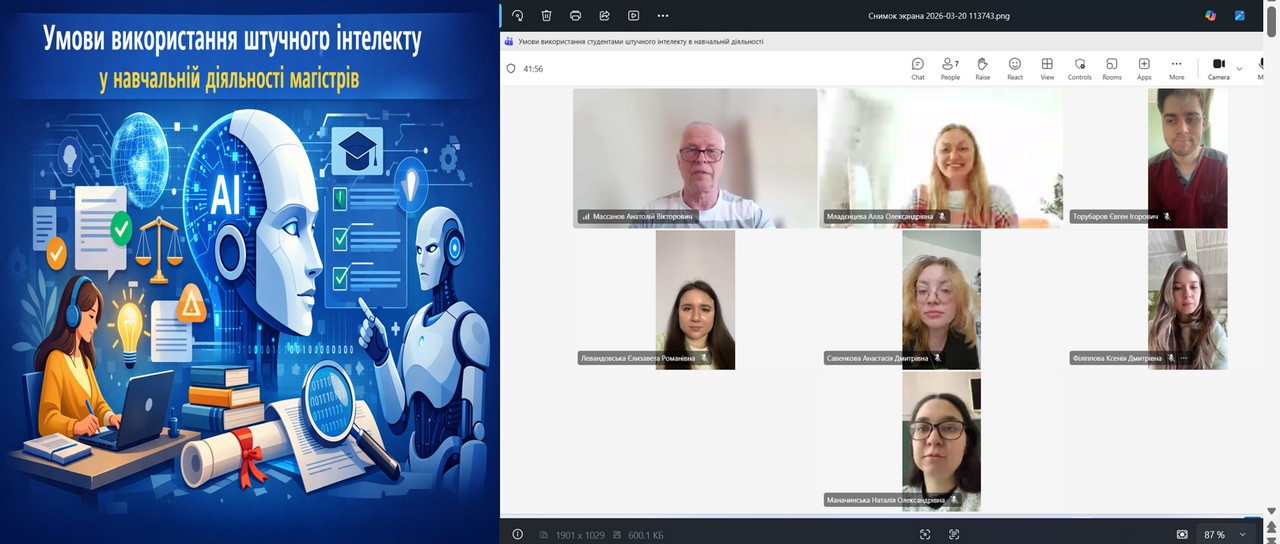Open the Copilot icon in the title bar
Screen dimensions: 1280x544
[1211, 15]
